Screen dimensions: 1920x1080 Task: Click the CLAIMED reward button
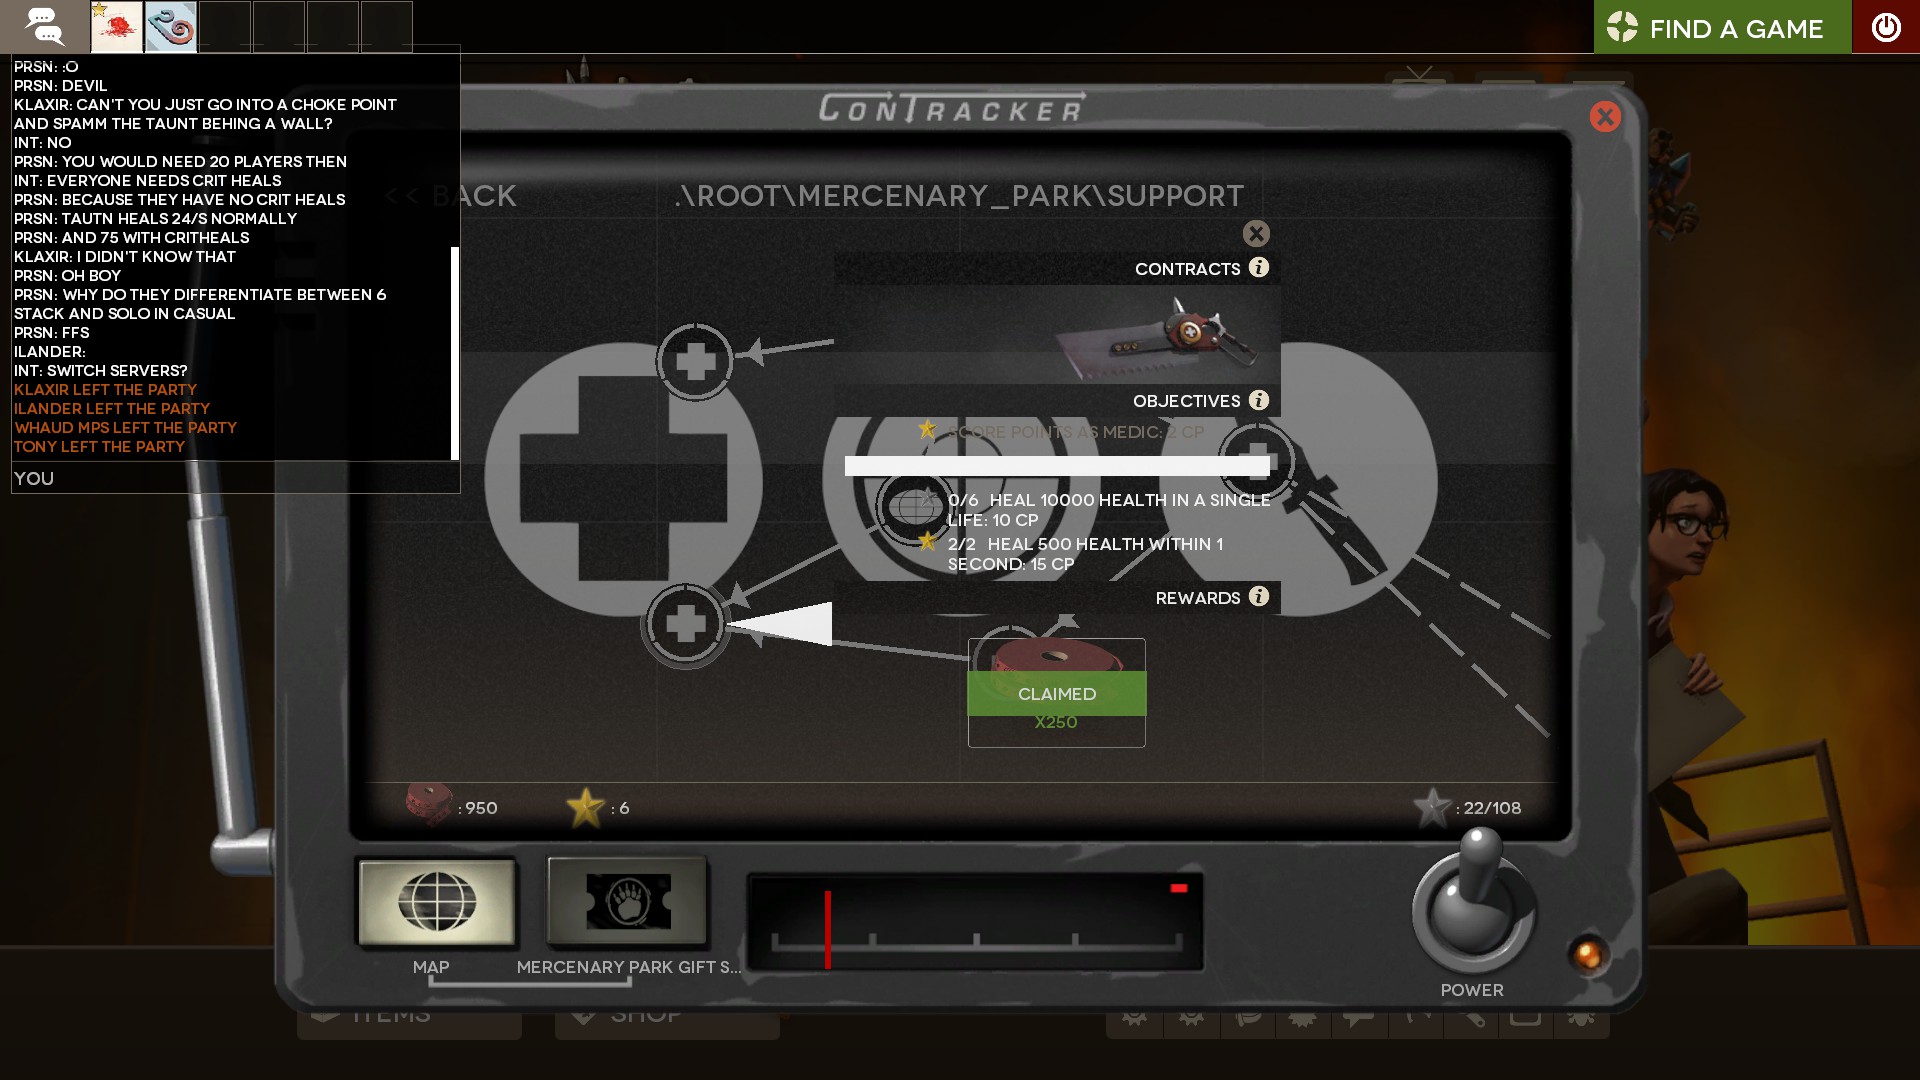[x=1057, y=694]
